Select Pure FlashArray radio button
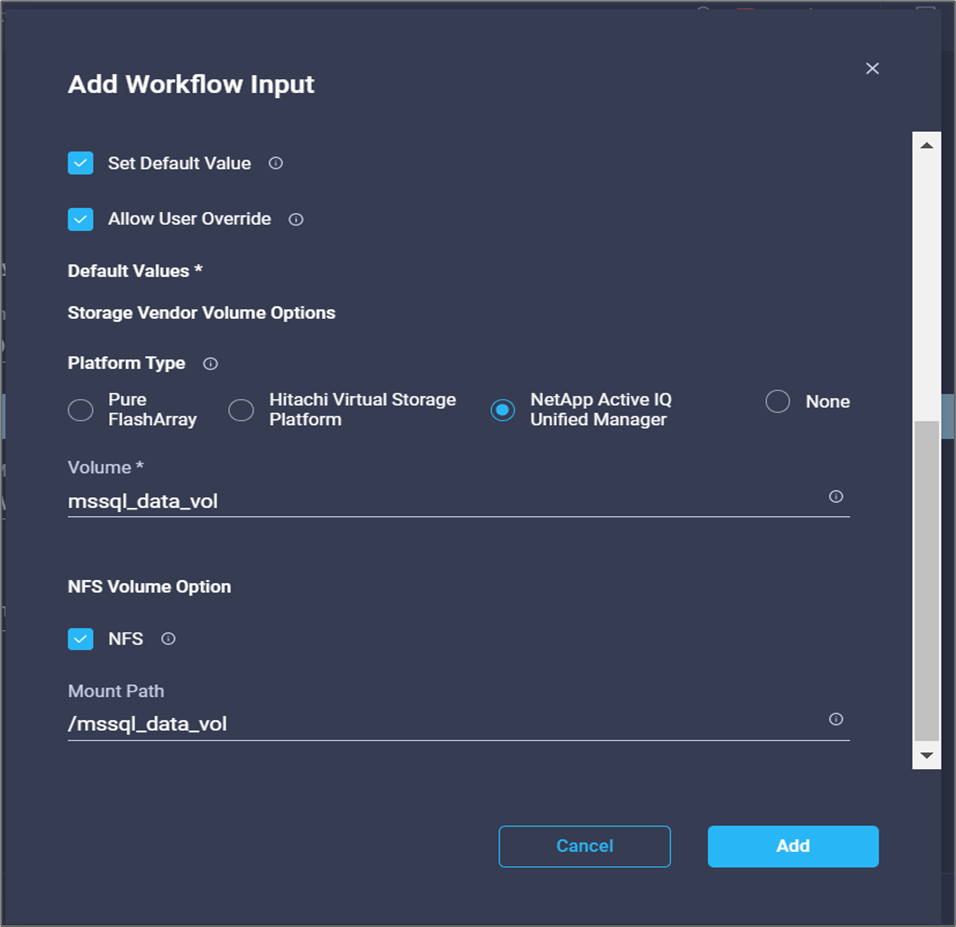This screenshot has height=927, width=956. click(x=80, y=410)
